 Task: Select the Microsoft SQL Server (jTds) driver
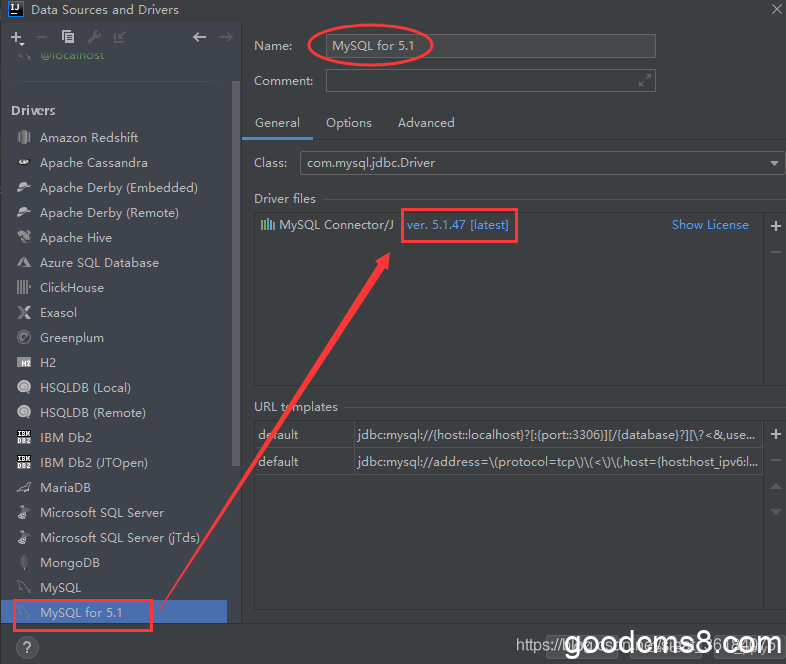point(120,537)
